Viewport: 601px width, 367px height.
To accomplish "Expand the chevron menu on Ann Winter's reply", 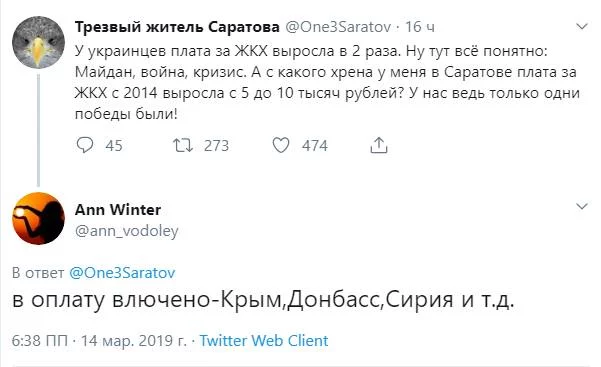I will pyautogui.click(x=582, y=206).
